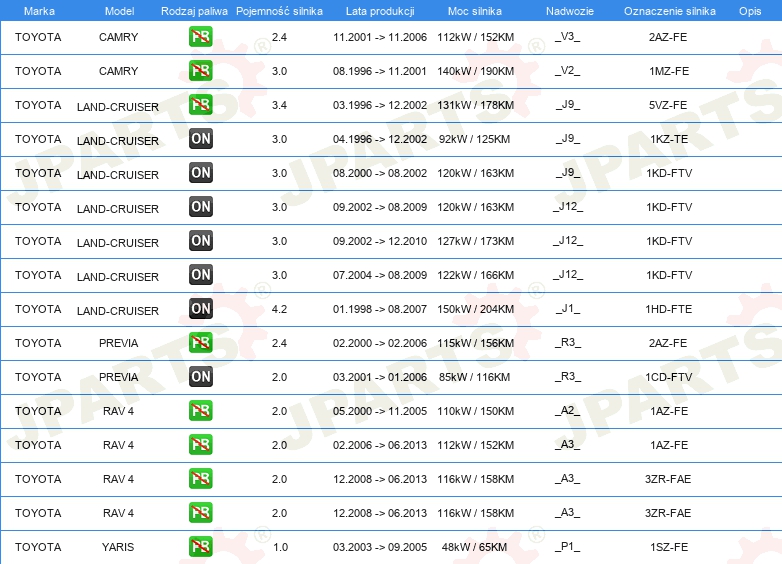Screen dimensions: 782x564
Task: Click the PB icon for Previa 2.4
Action: (x=200, y=343)
